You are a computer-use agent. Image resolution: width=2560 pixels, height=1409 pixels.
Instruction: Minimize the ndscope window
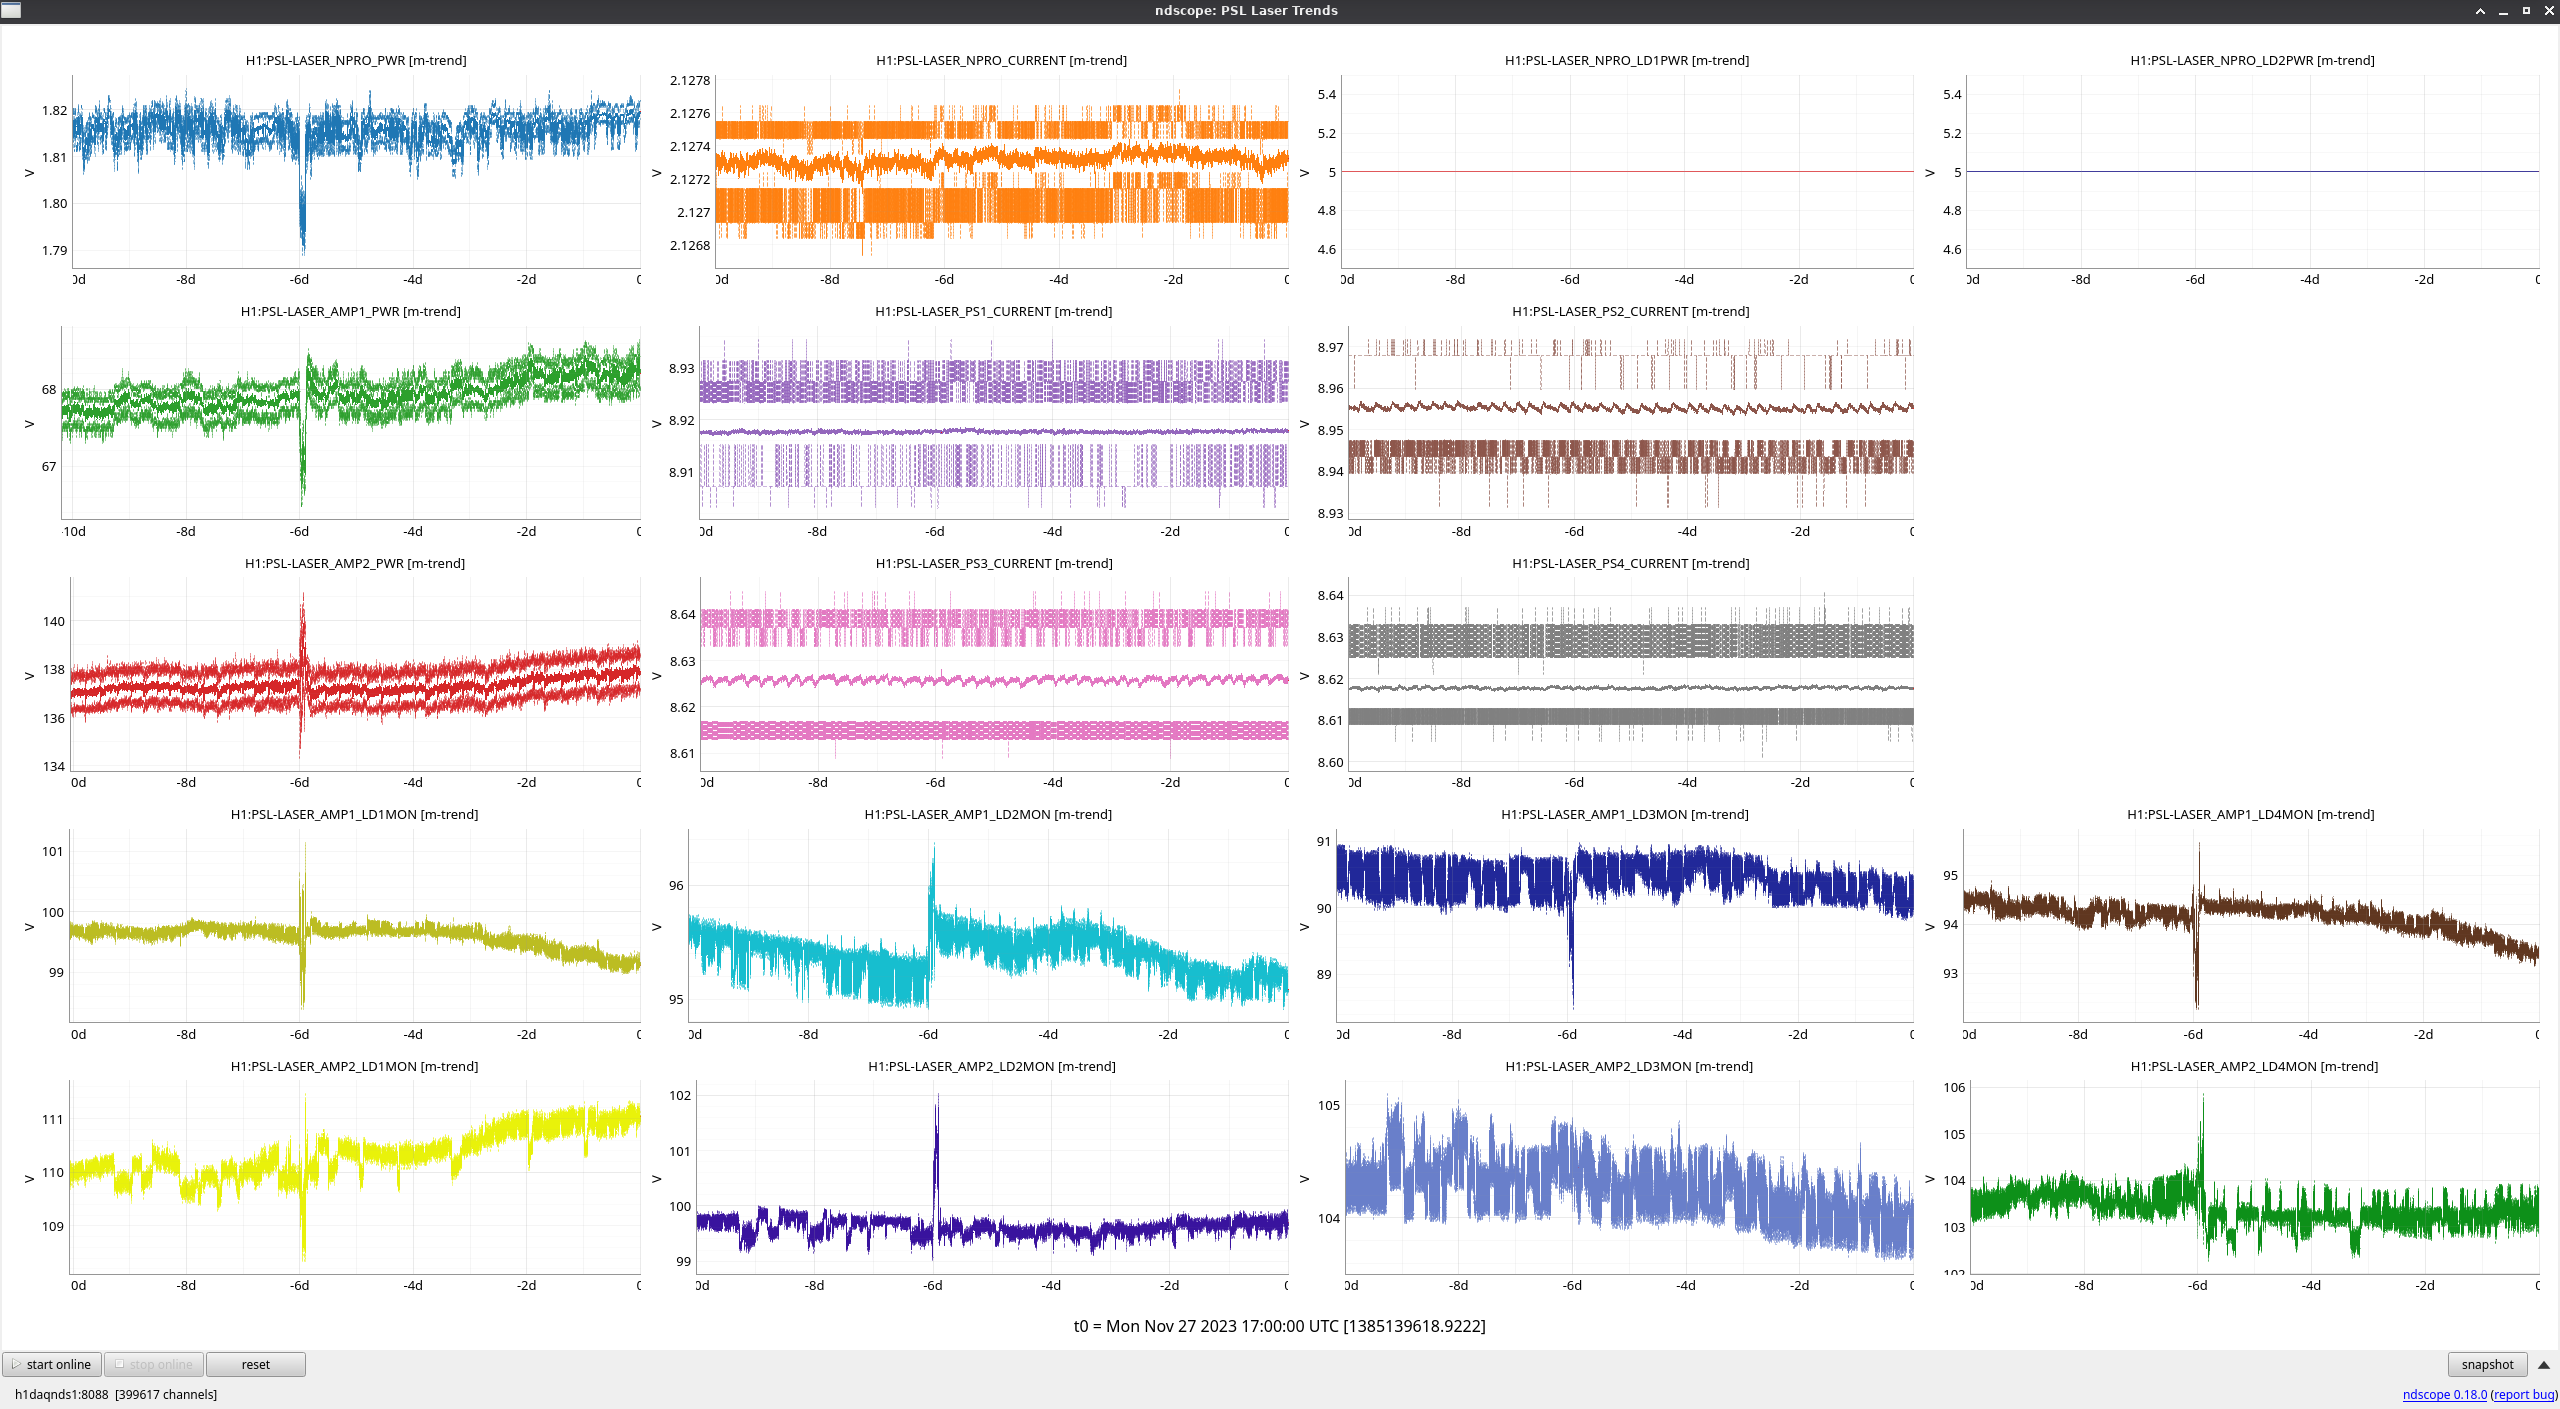tap(2503, 11)
